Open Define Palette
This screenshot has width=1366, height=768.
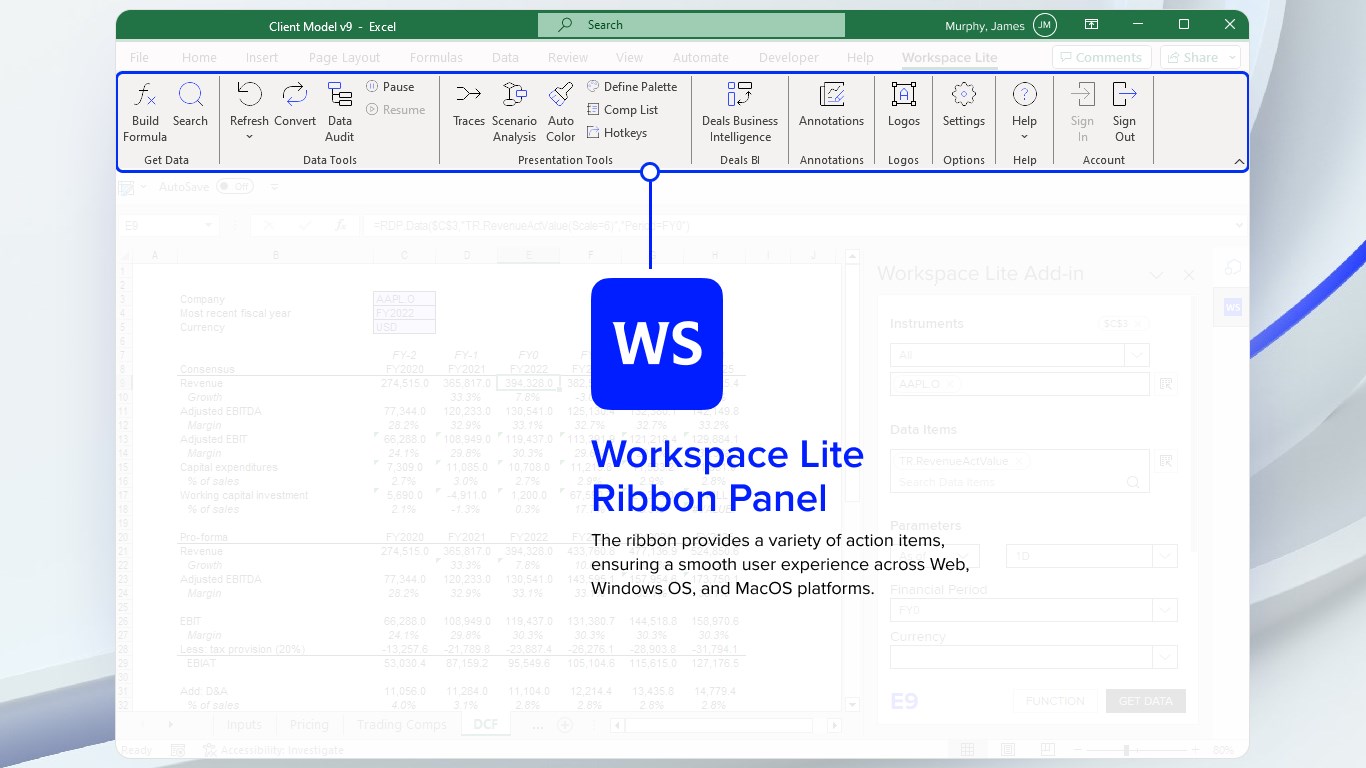tap(632, 87)
